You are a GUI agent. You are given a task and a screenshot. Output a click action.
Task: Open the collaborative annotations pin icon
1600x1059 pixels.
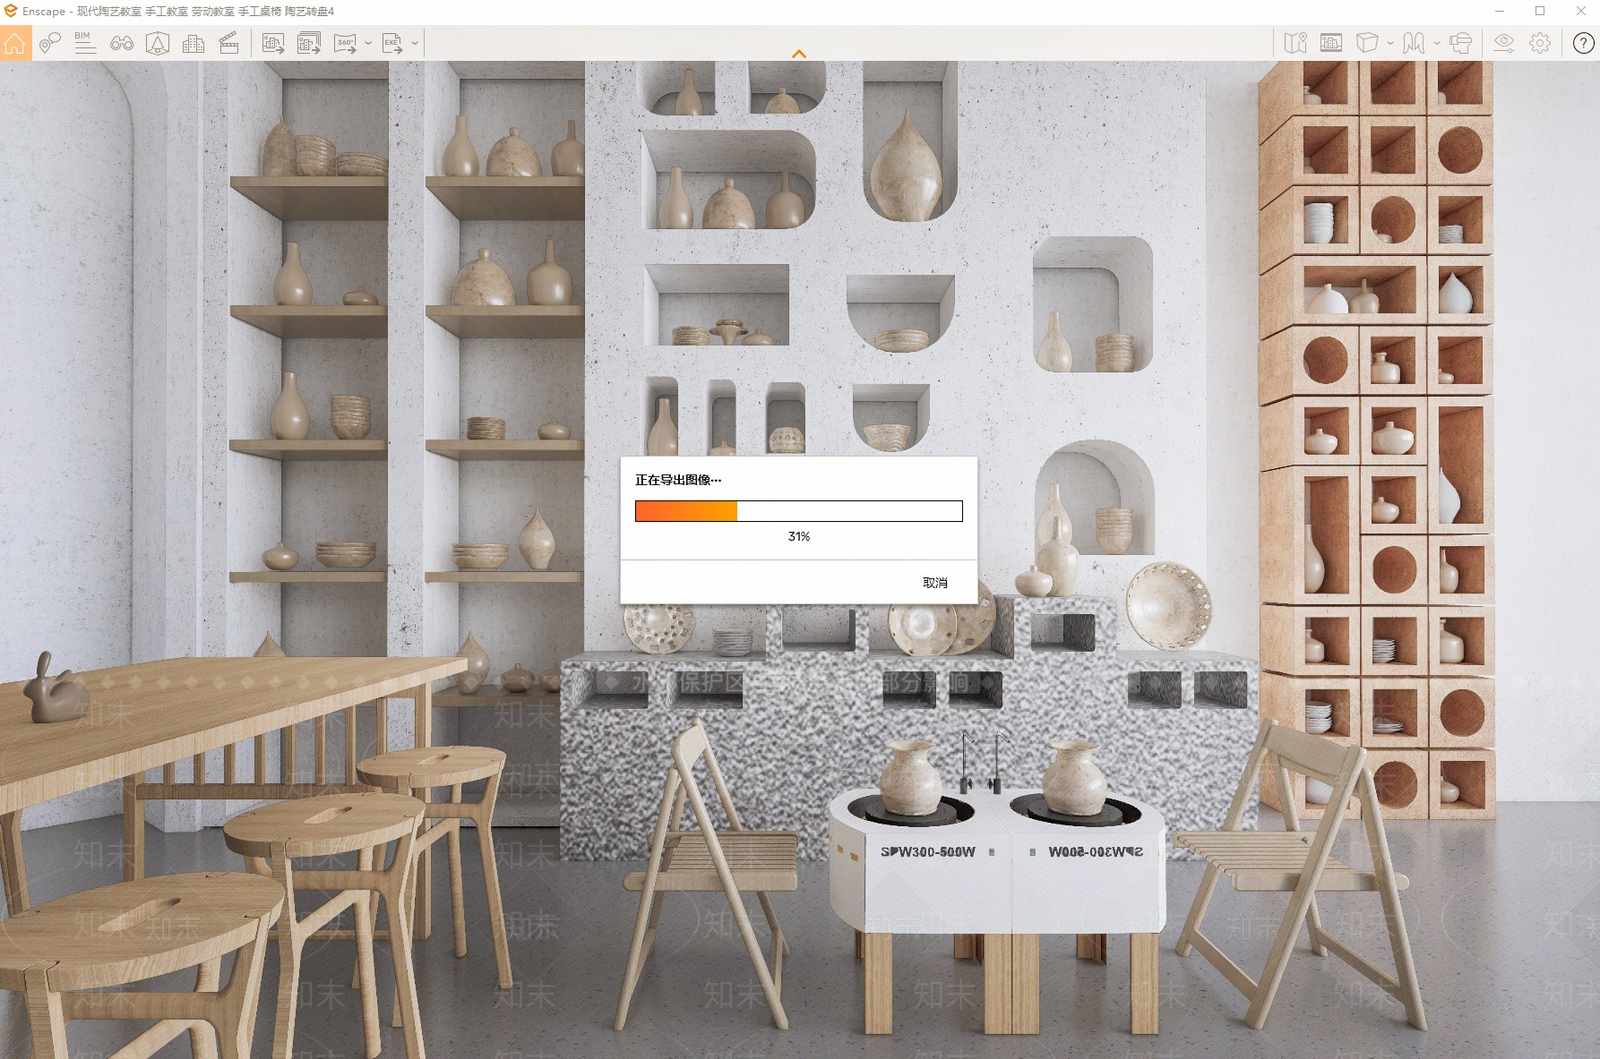pyautogui.click(x=50, y=43)
